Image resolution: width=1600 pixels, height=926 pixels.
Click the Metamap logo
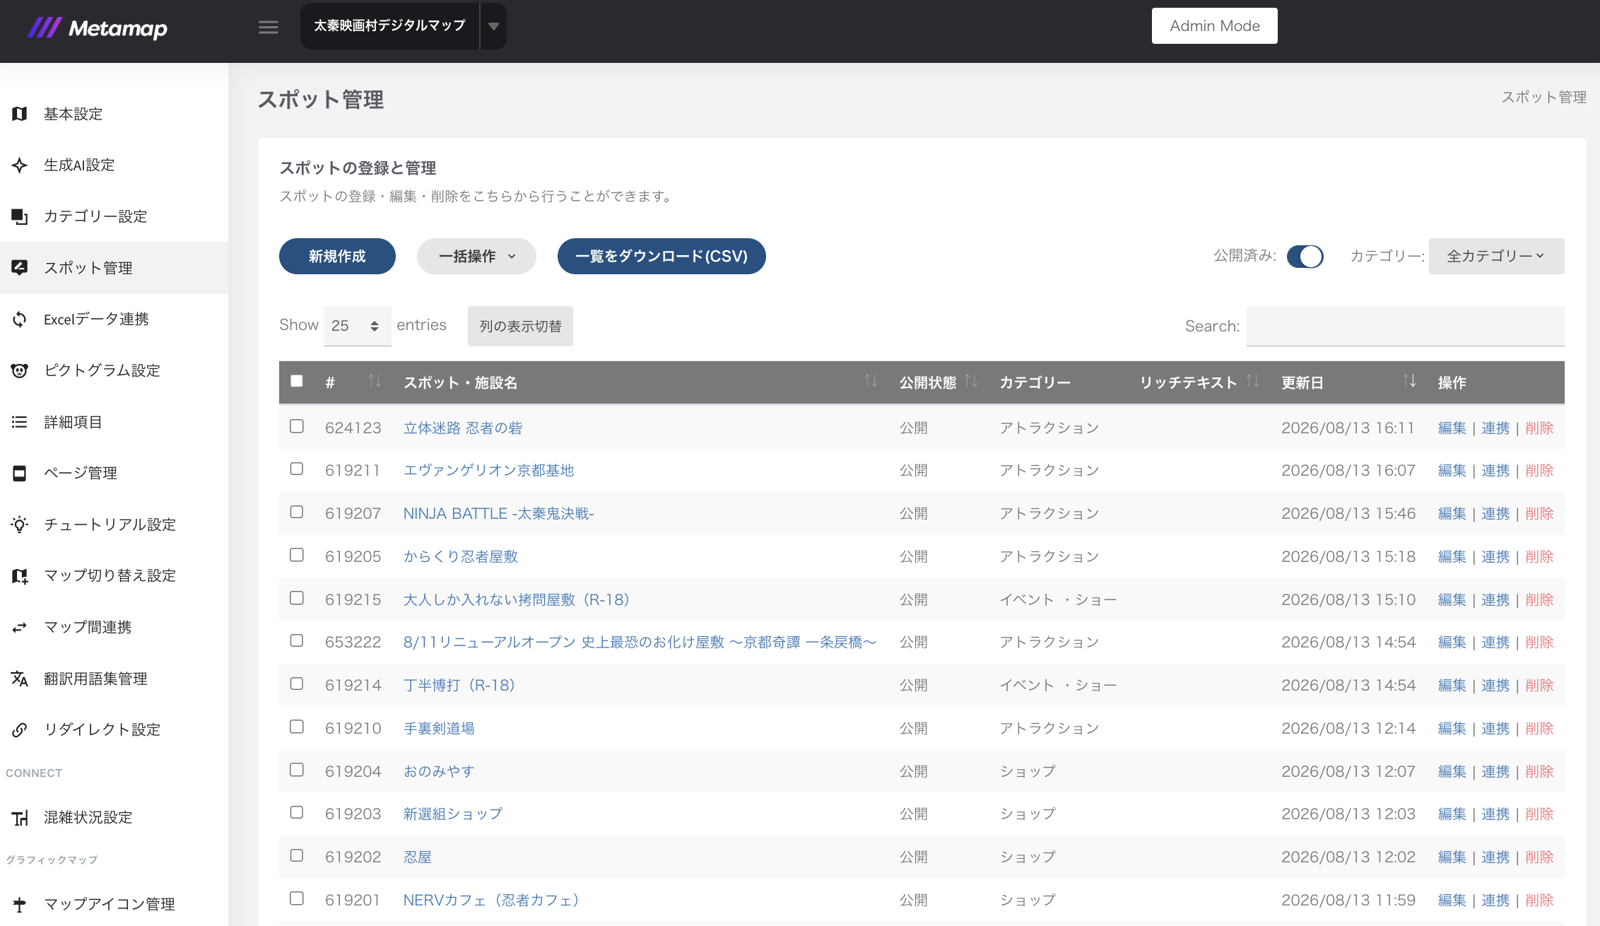(x=97, y=28)
